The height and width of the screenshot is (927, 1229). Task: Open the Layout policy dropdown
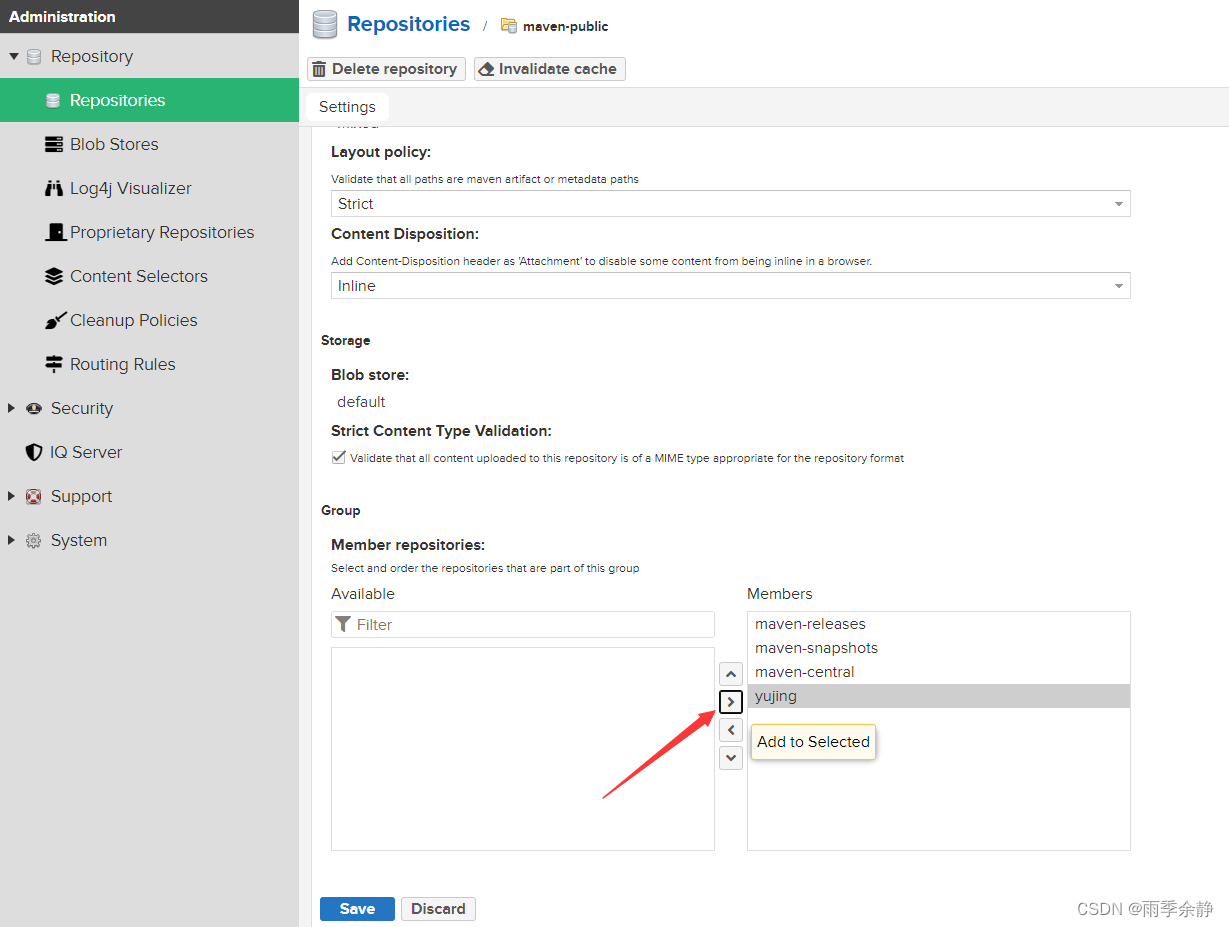tap(730, 204)
